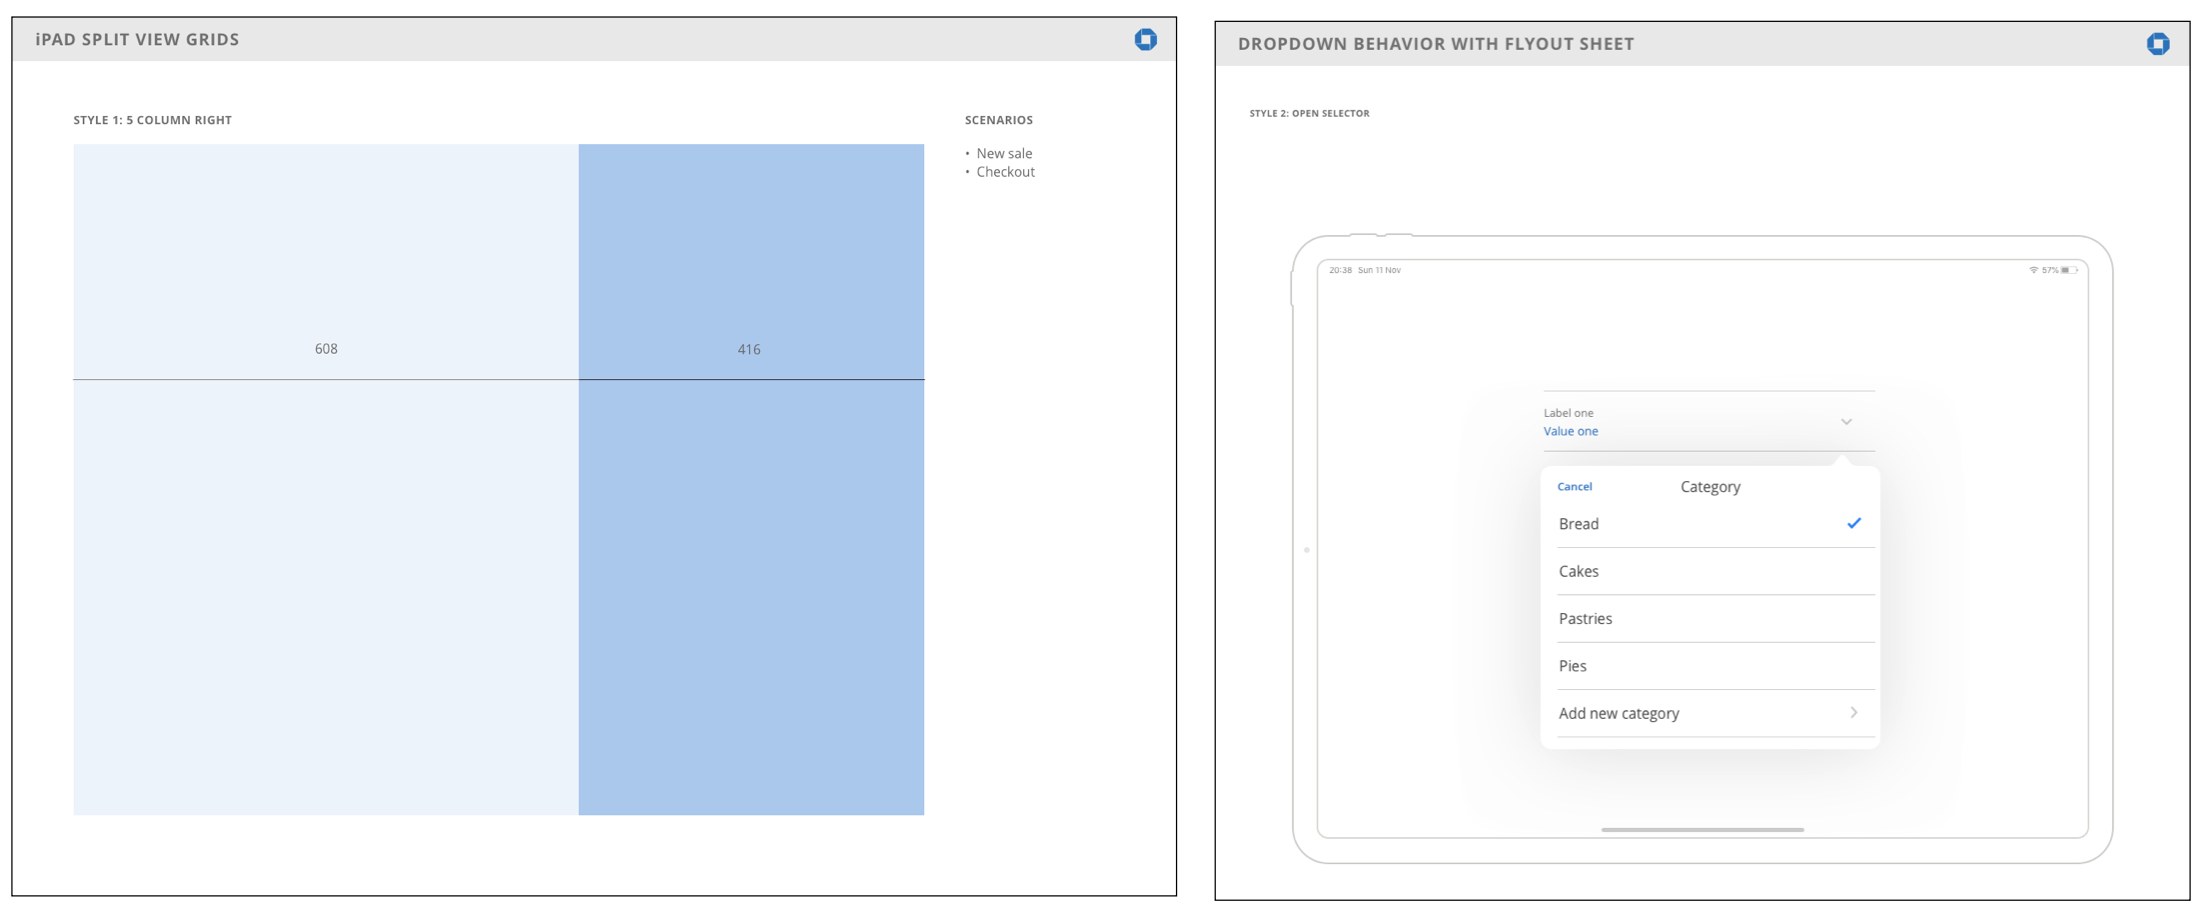The height and width of the screenshot is (918, 2212).
Task: Click the STYLE 2: OPEN SELECTOR heading
Action: click(1309, 113)
